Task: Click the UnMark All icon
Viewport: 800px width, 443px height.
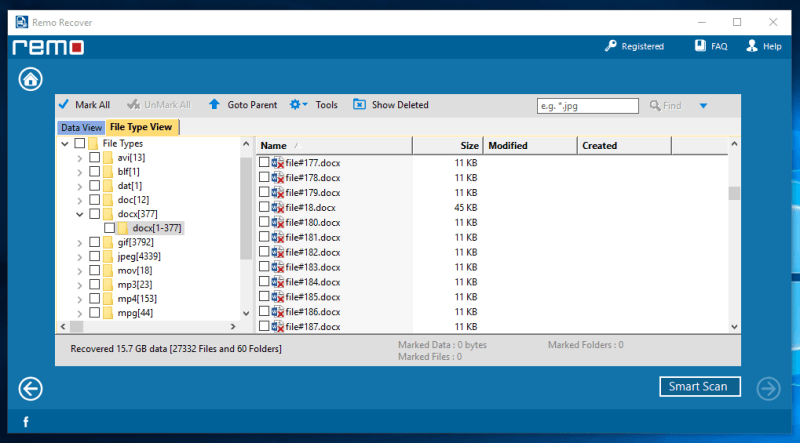Action: pos(133,104)
